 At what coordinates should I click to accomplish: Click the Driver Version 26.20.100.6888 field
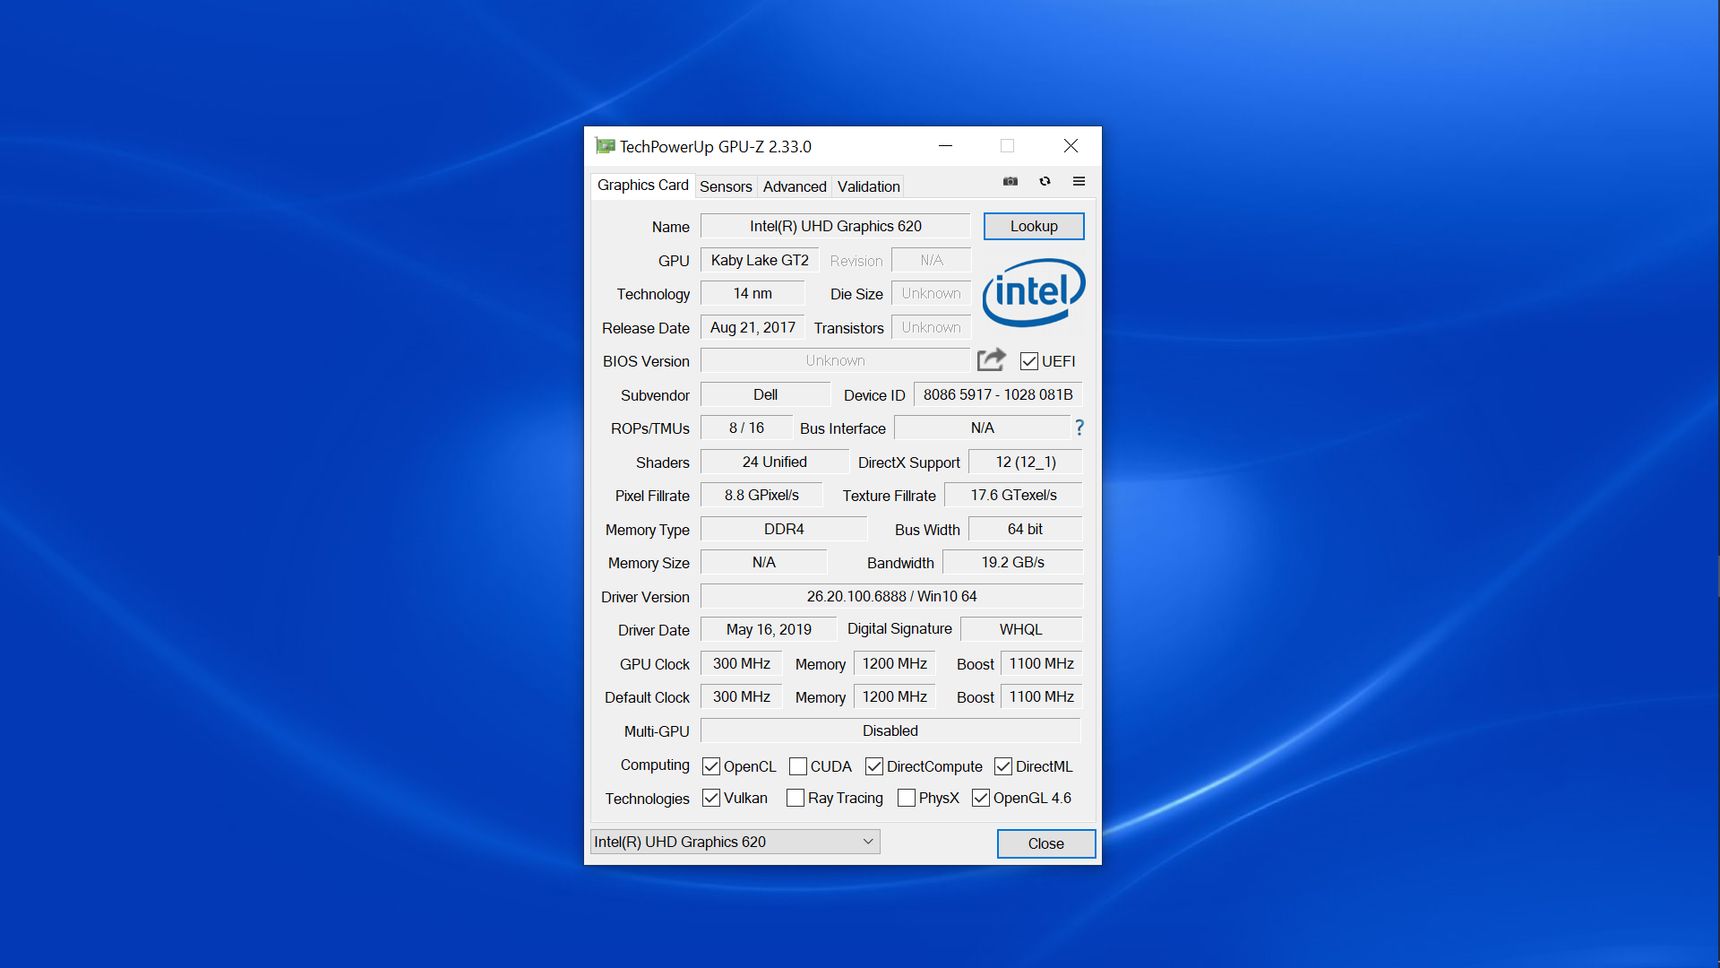tap(892, 596)
